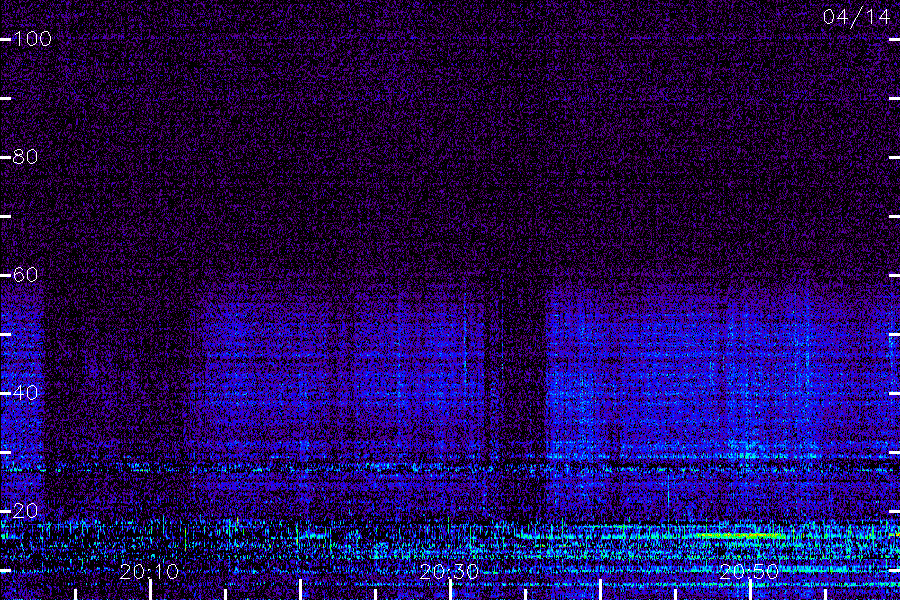Click the tick mark below the 20:10 label
Image resolution: width=900 pixels, height=600 pixels.
pos(150,590)
